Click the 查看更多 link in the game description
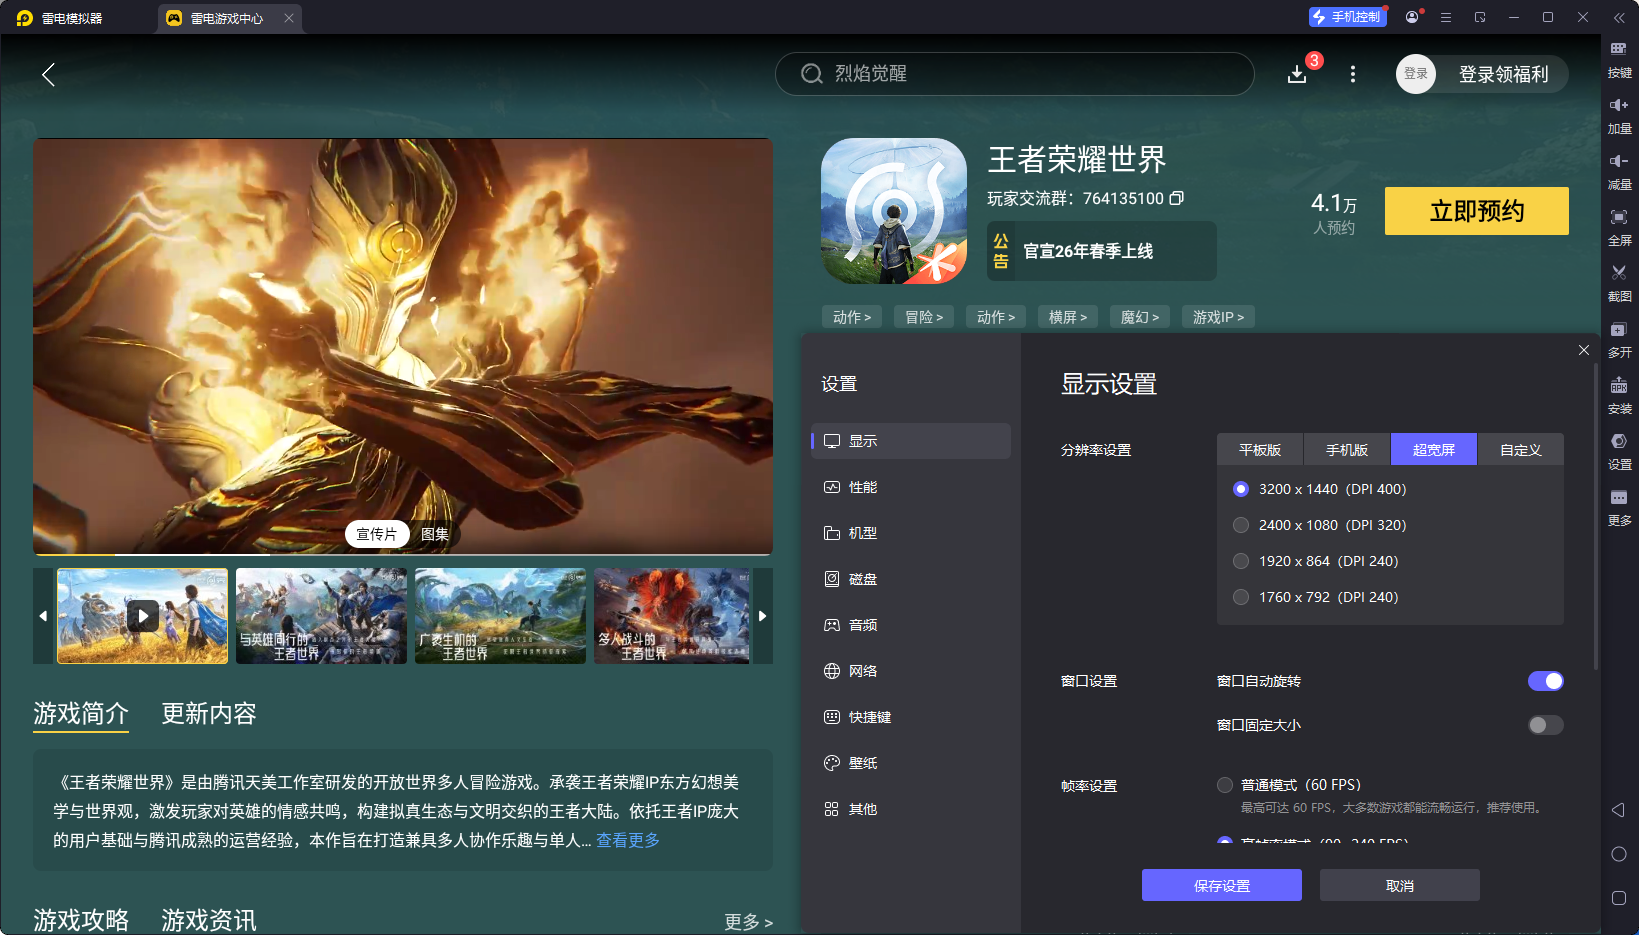This screenshot has width=1639, height=935. coord(627,841)
